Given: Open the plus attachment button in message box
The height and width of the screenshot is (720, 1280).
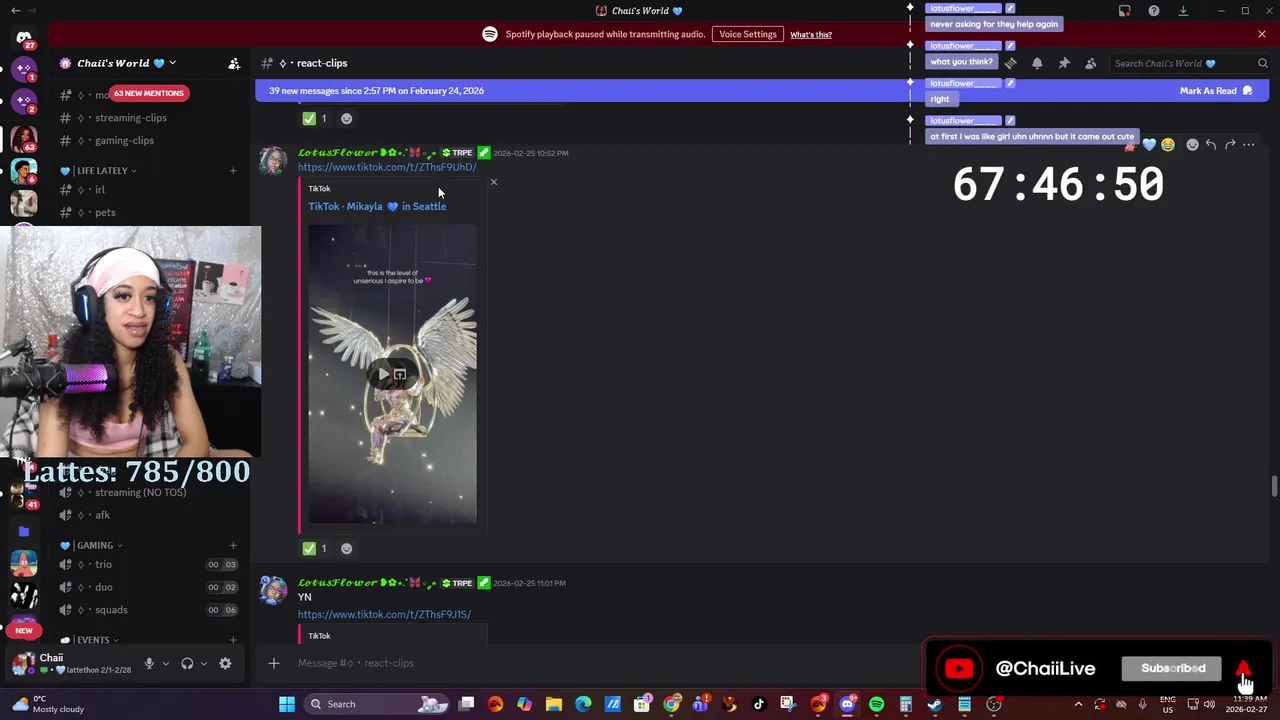Looking at the screenshot, I should pos(273,663).
